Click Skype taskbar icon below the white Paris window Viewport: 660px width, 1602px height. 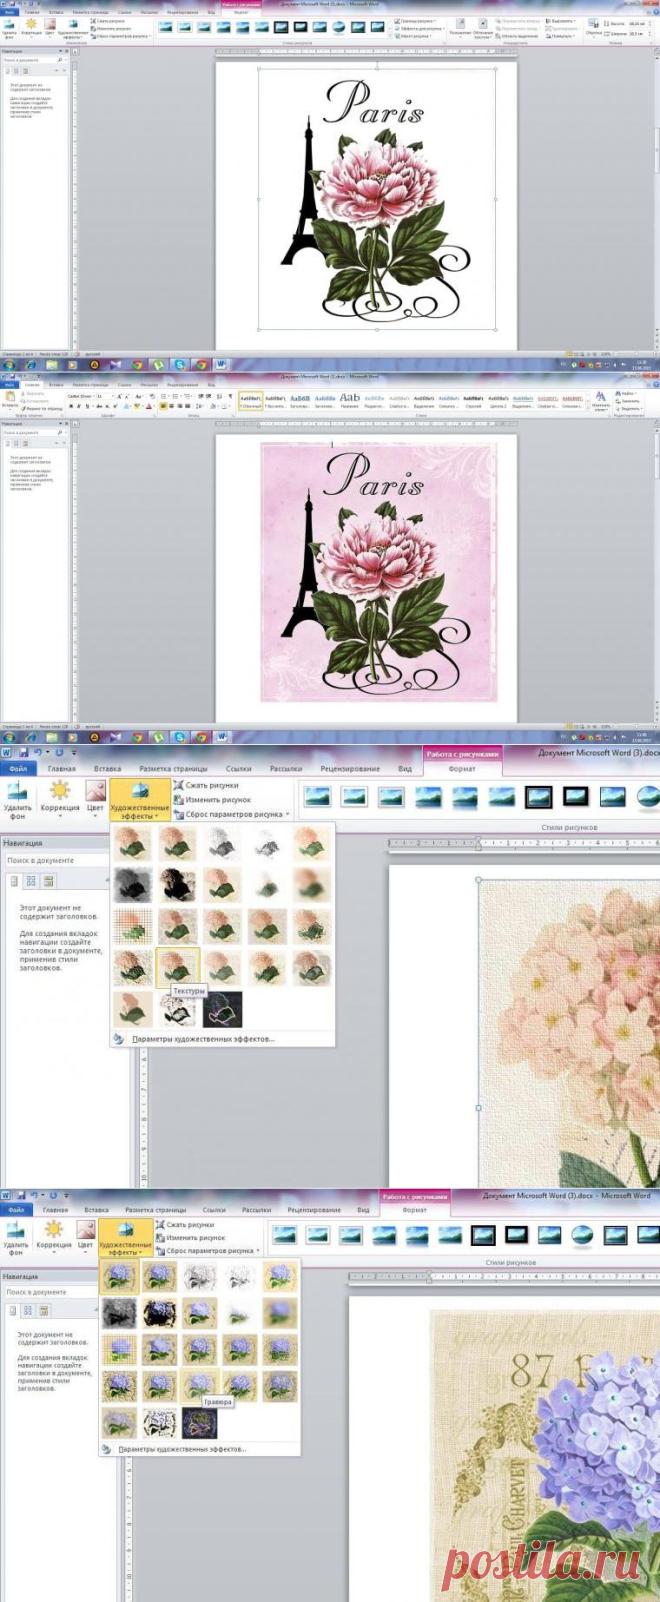pos(180,365)
